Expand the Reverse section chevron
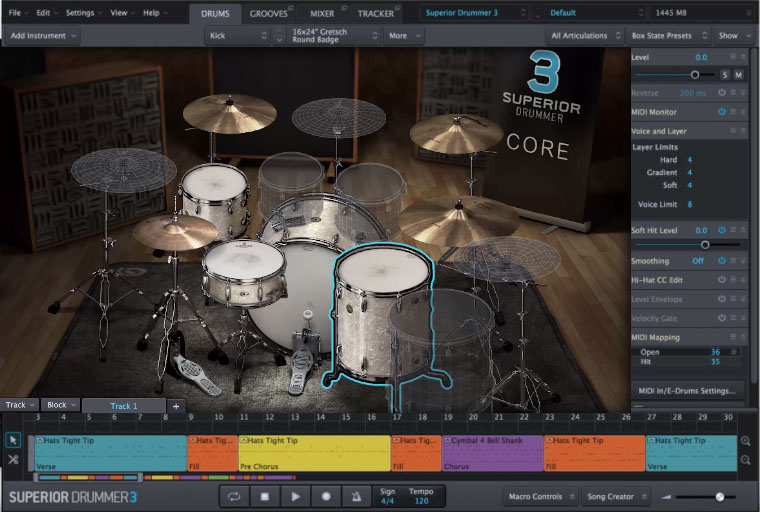This screenshot has width=760, height=512. tap(743, 92)
